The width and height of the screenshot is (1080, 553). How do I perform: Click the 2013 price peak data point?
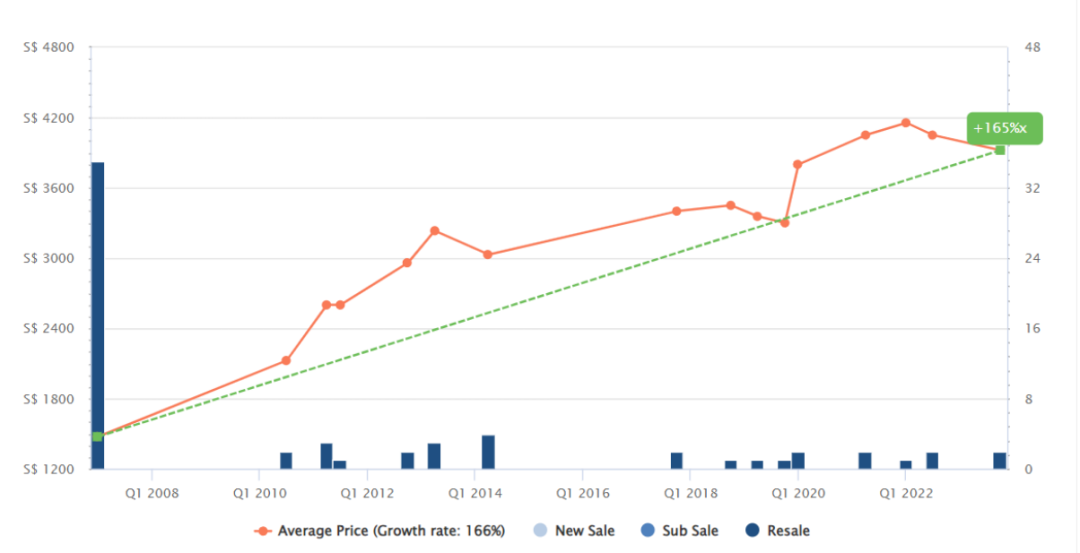(x=435, y=231)
